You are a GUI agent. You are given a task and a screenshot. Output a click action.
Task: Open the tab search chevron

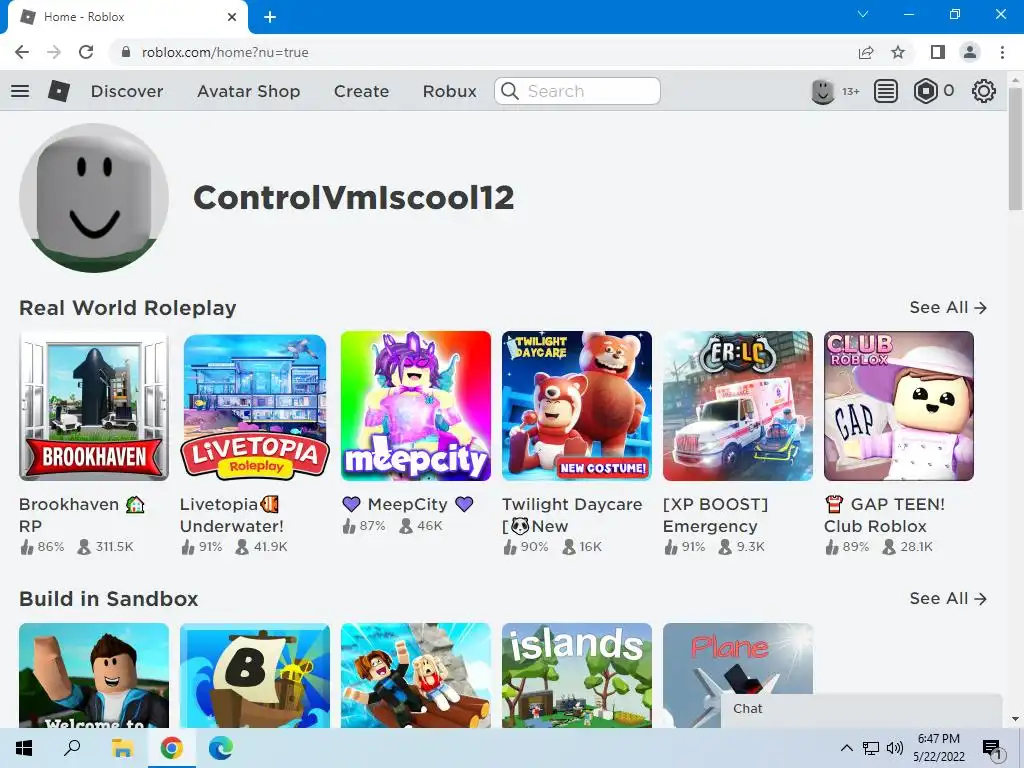tap(863, 14)
